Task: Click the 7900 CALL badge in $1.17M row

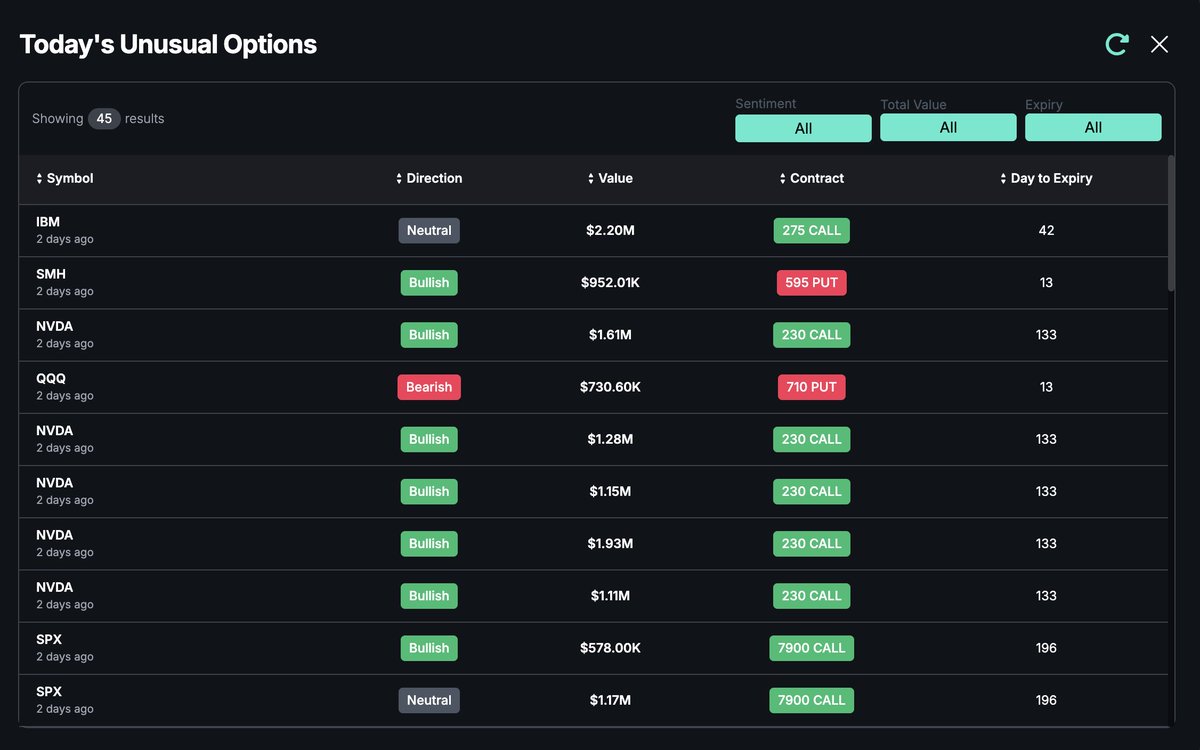Action: (811, 700)
